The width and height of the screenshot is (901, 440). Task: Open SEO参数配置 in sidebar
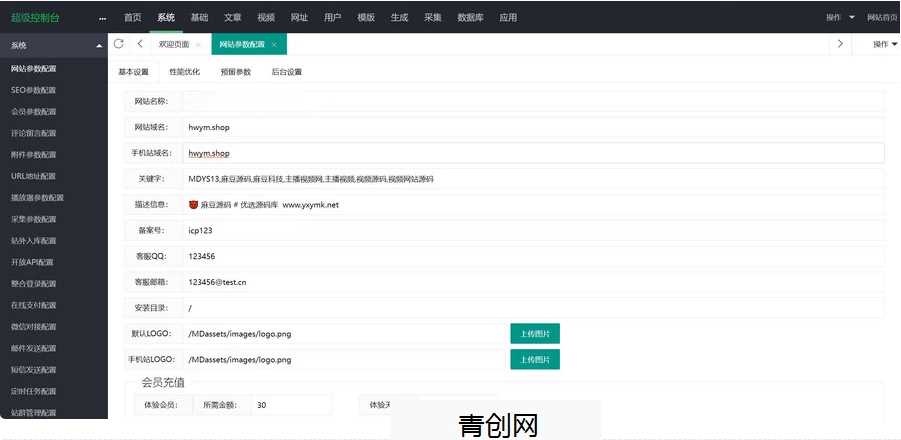pyautogui.click(x=34, y=90)
